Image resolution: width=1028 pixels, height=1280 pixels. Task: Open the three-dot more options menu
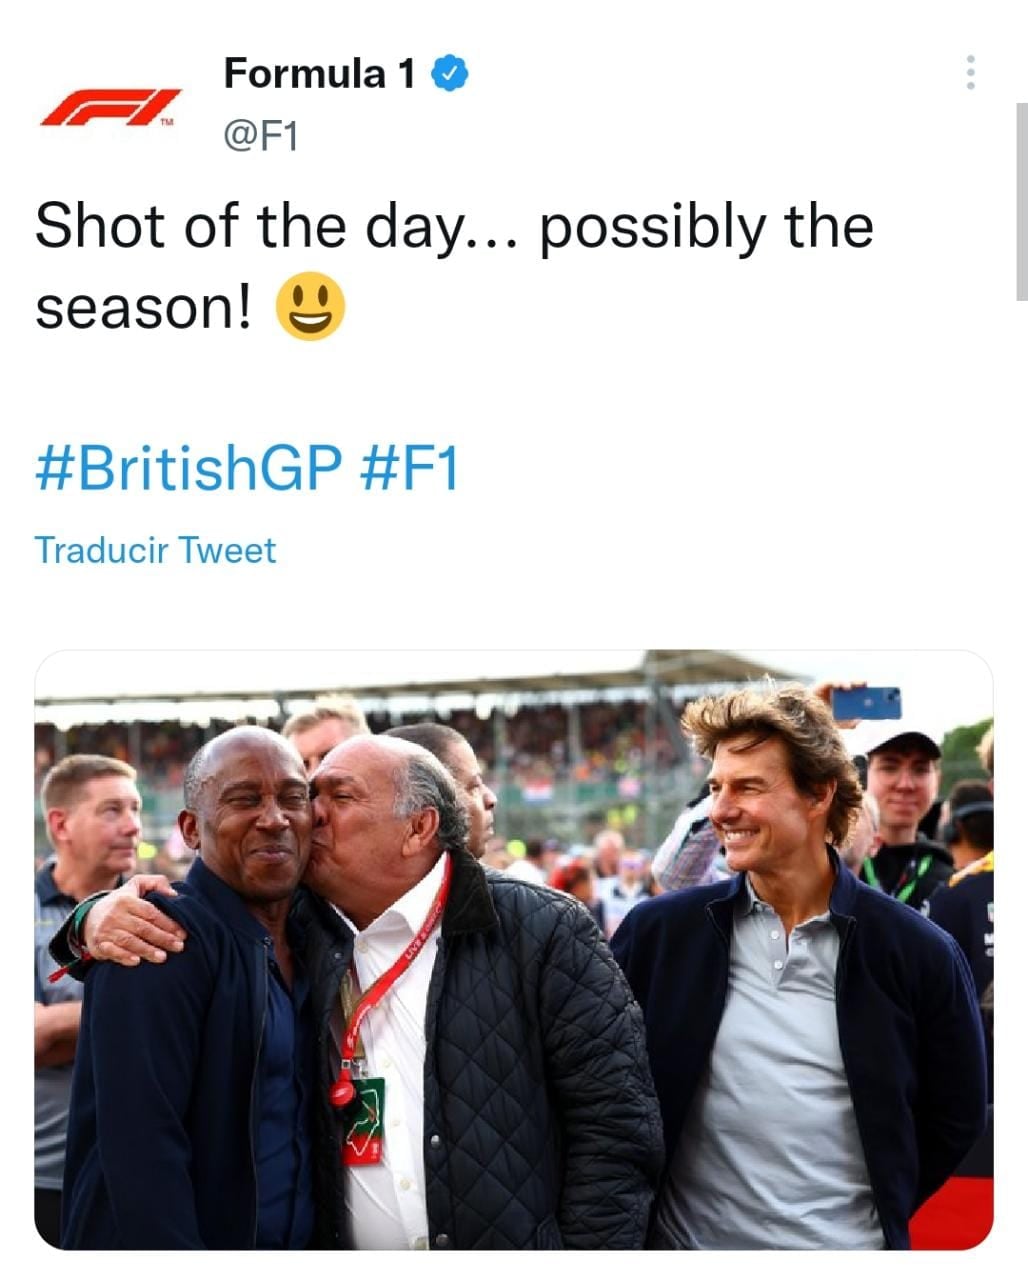click(969, 73)
